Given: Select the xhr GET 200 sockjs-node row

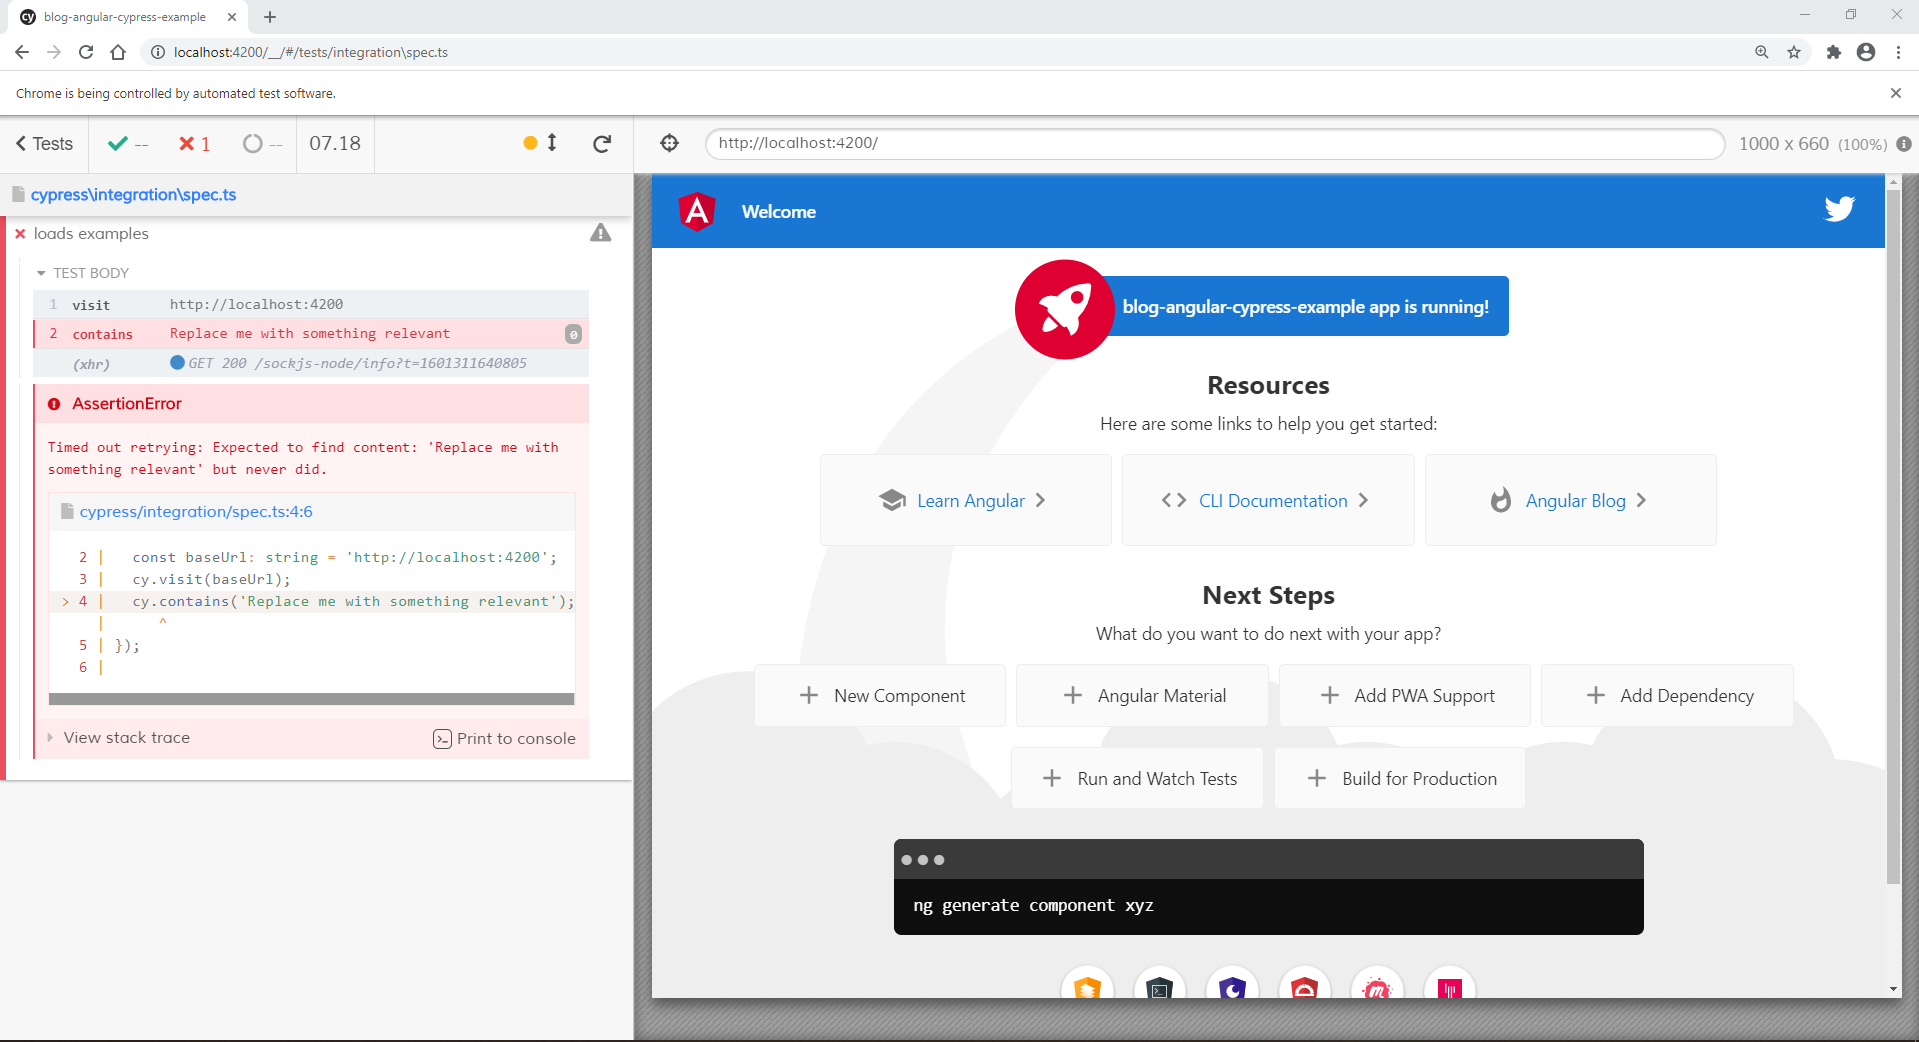Looking at the screenshot, I should click(x=311, y=363).
